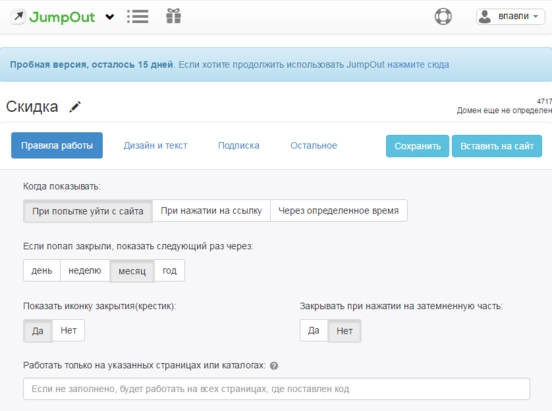Switch to the 'Дизайн и текст' tab

coord(155,145)
